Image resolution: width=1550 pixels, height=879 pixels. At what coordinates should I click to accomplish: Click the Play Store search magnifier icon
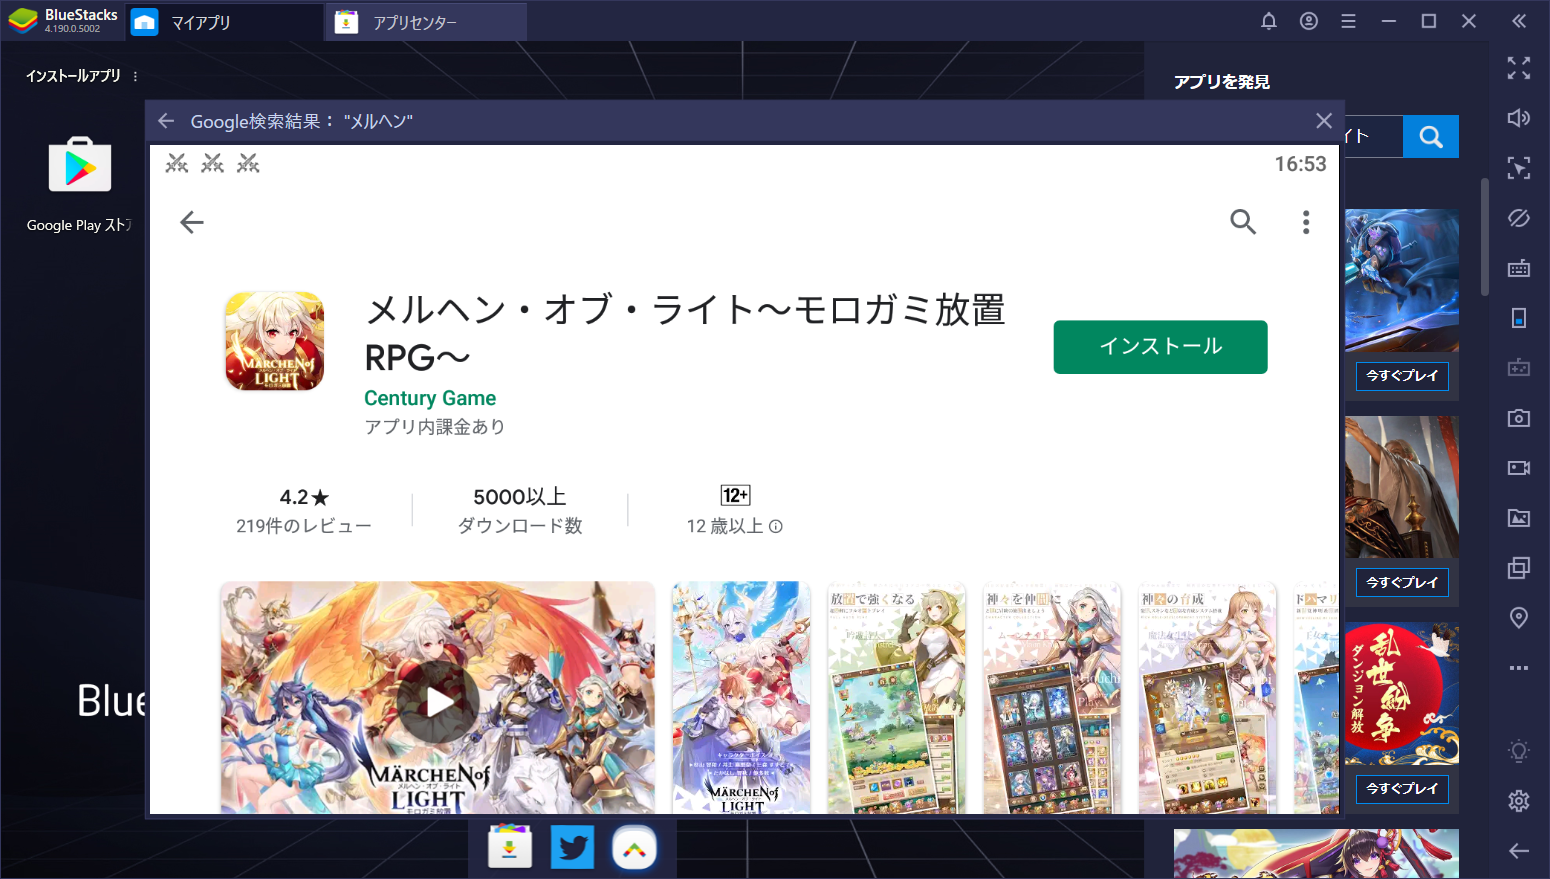pos(1243,222)
